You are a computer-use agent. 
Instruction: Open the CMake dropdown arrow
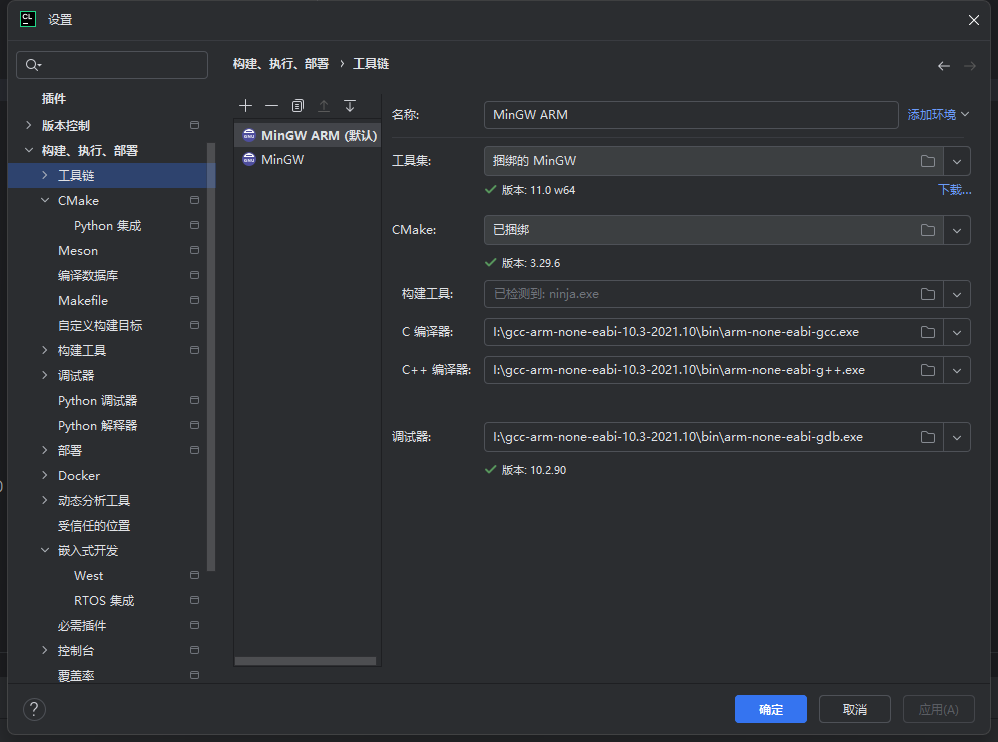click(957, 230)
